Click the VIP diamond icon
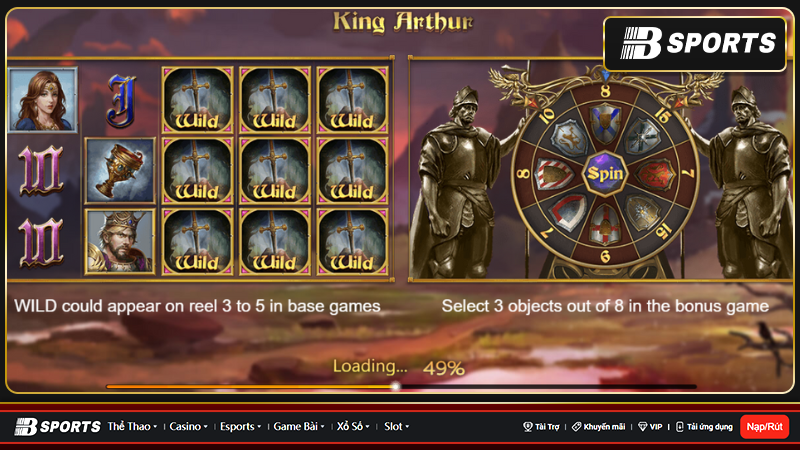This screenshot has width=800, height=450. 642,427
